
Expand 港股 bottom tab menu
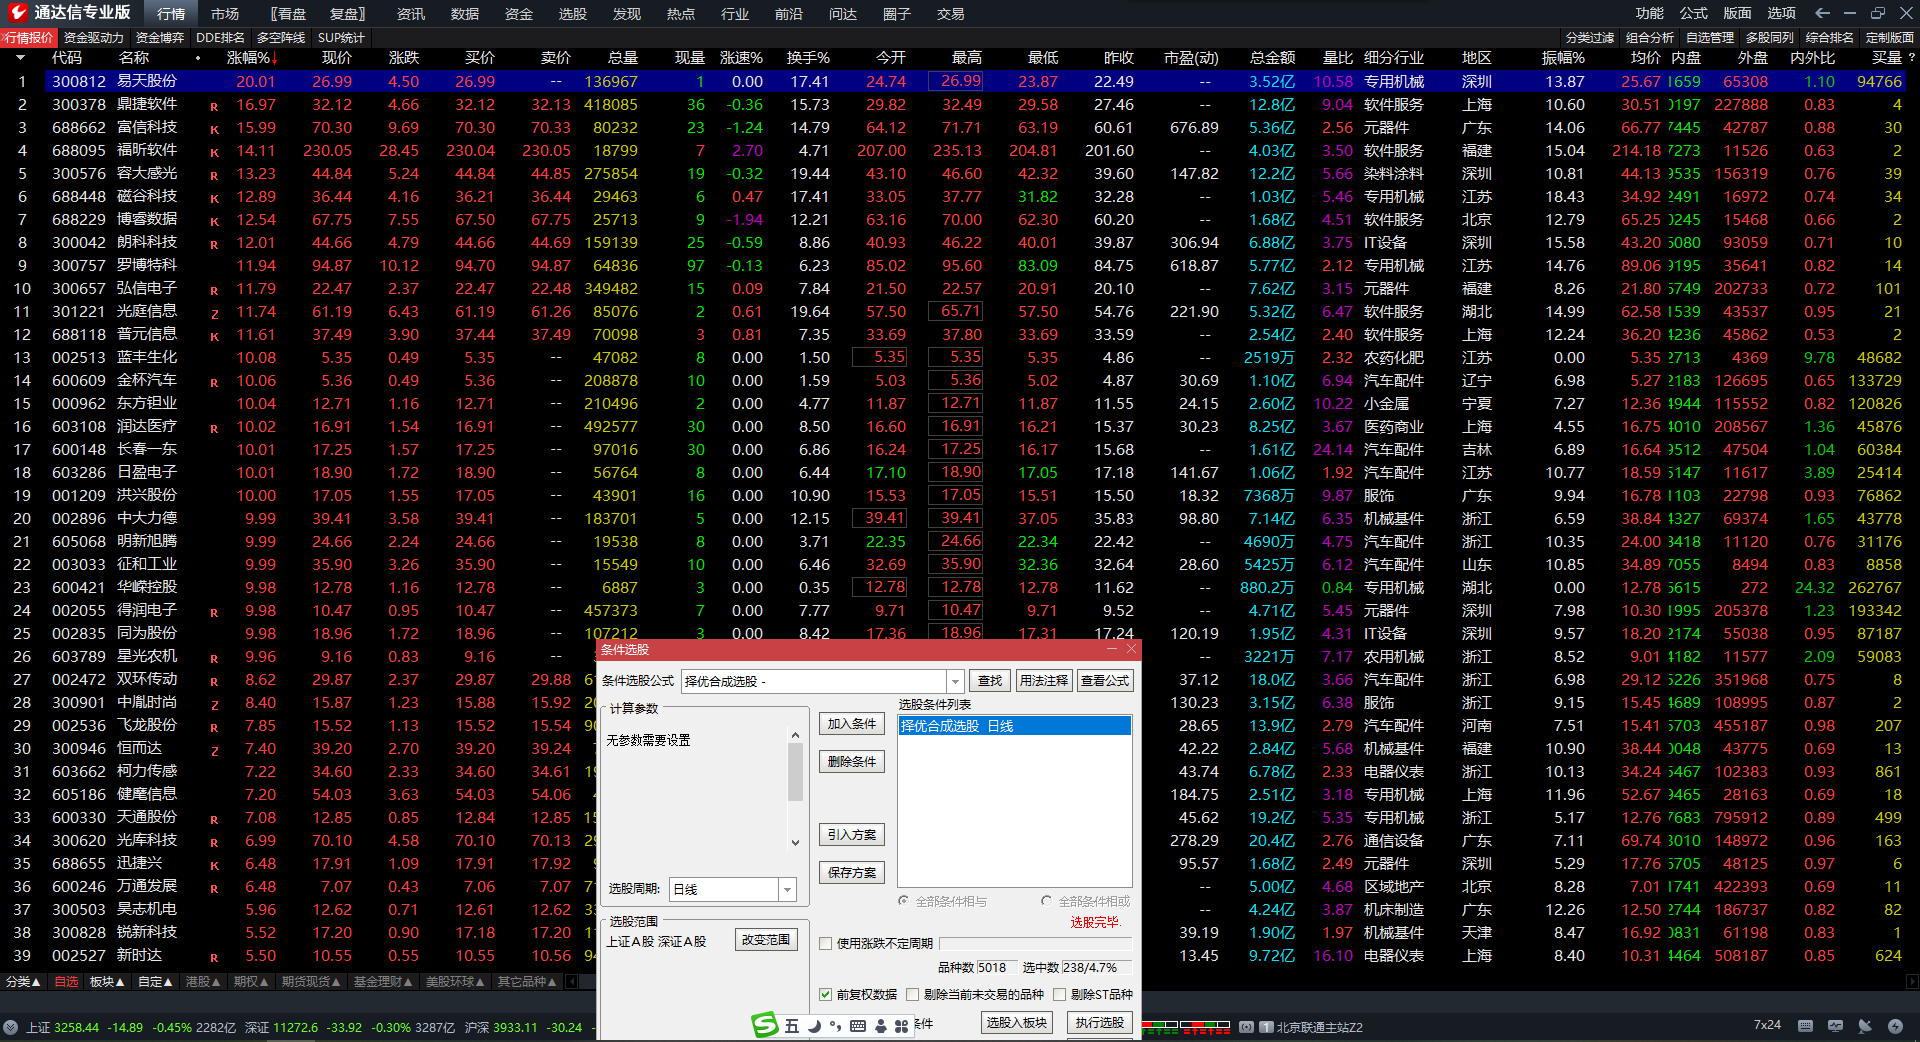(x=203, y=982)
